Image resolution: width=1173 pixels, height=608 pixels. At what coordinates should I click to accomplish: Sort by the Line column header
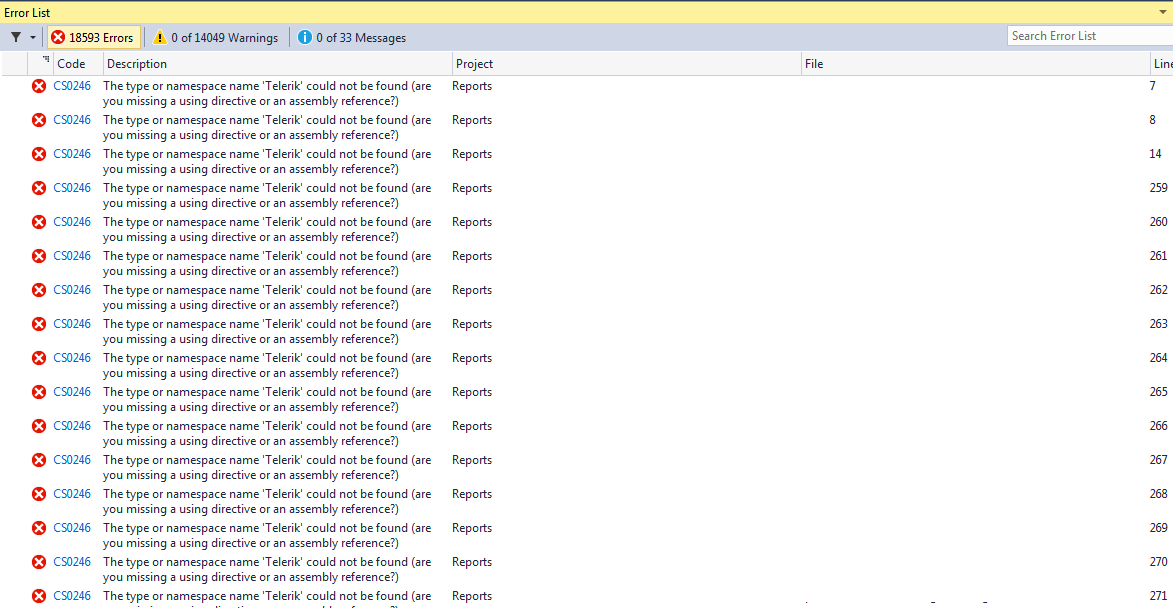(x=1163, y=64)
